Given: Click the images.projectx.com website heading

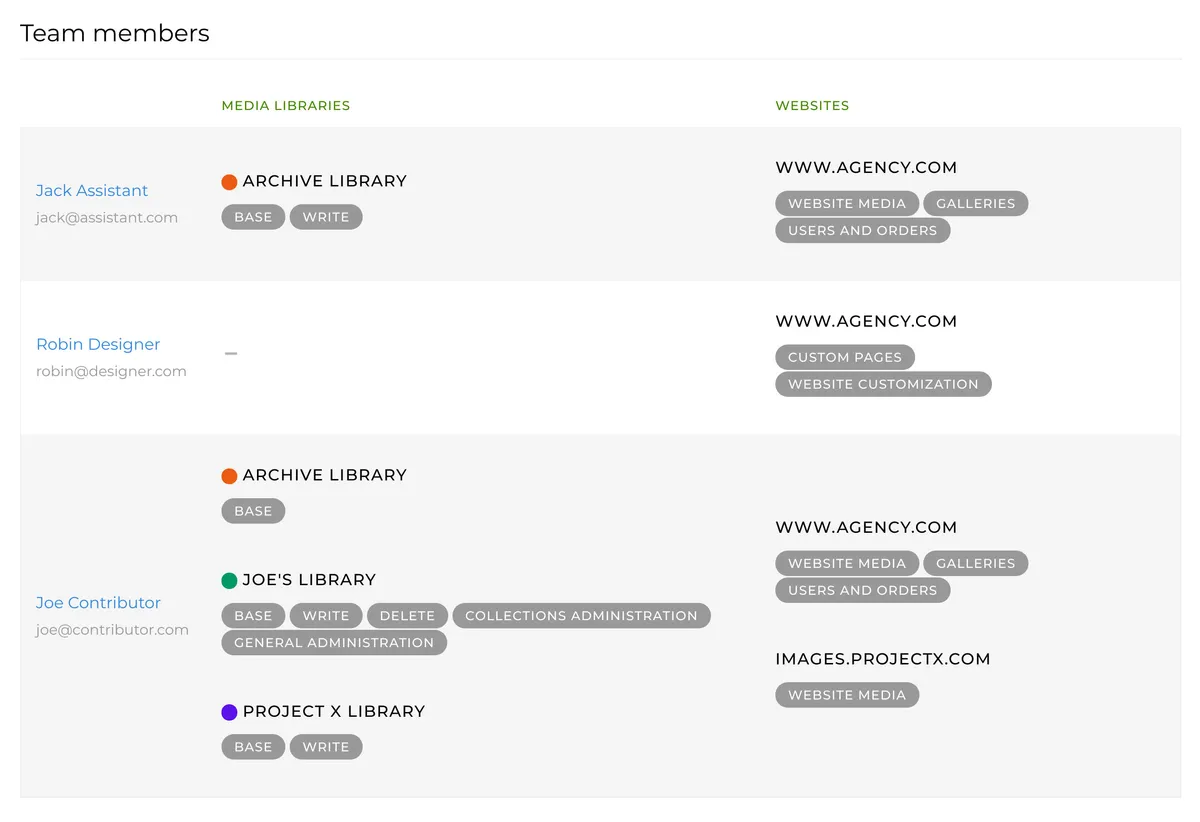Looking at the screenshot, I should click(x=882, y=659).
